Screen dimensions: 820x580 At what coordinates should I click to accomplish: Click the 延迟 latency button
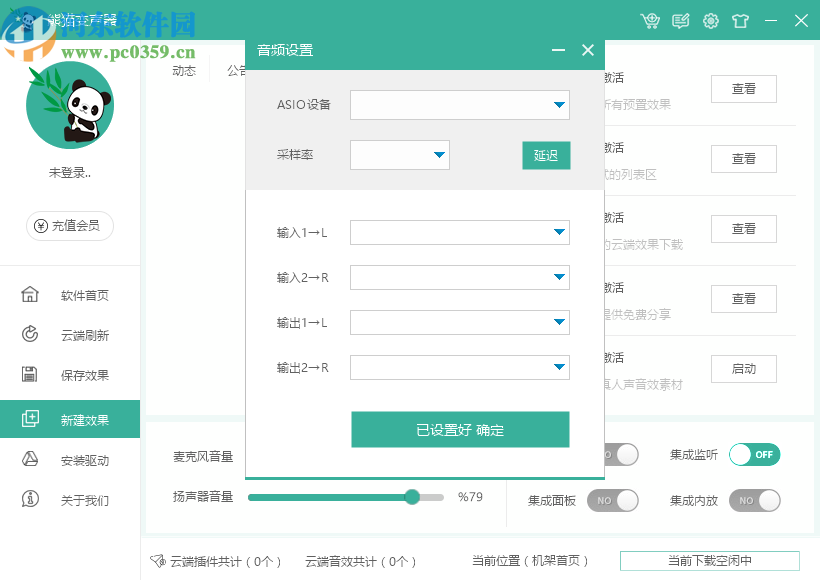tap(545, 155)
